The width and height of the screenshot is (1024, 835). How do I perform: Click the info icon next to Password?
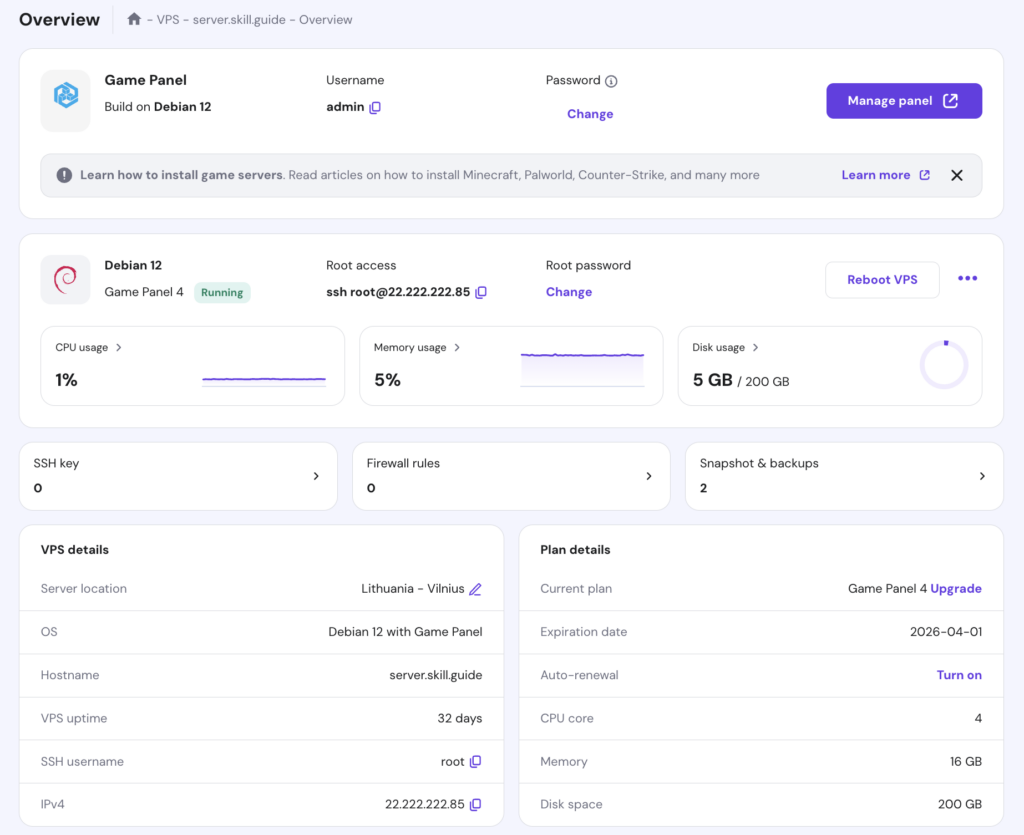[611, 80]
